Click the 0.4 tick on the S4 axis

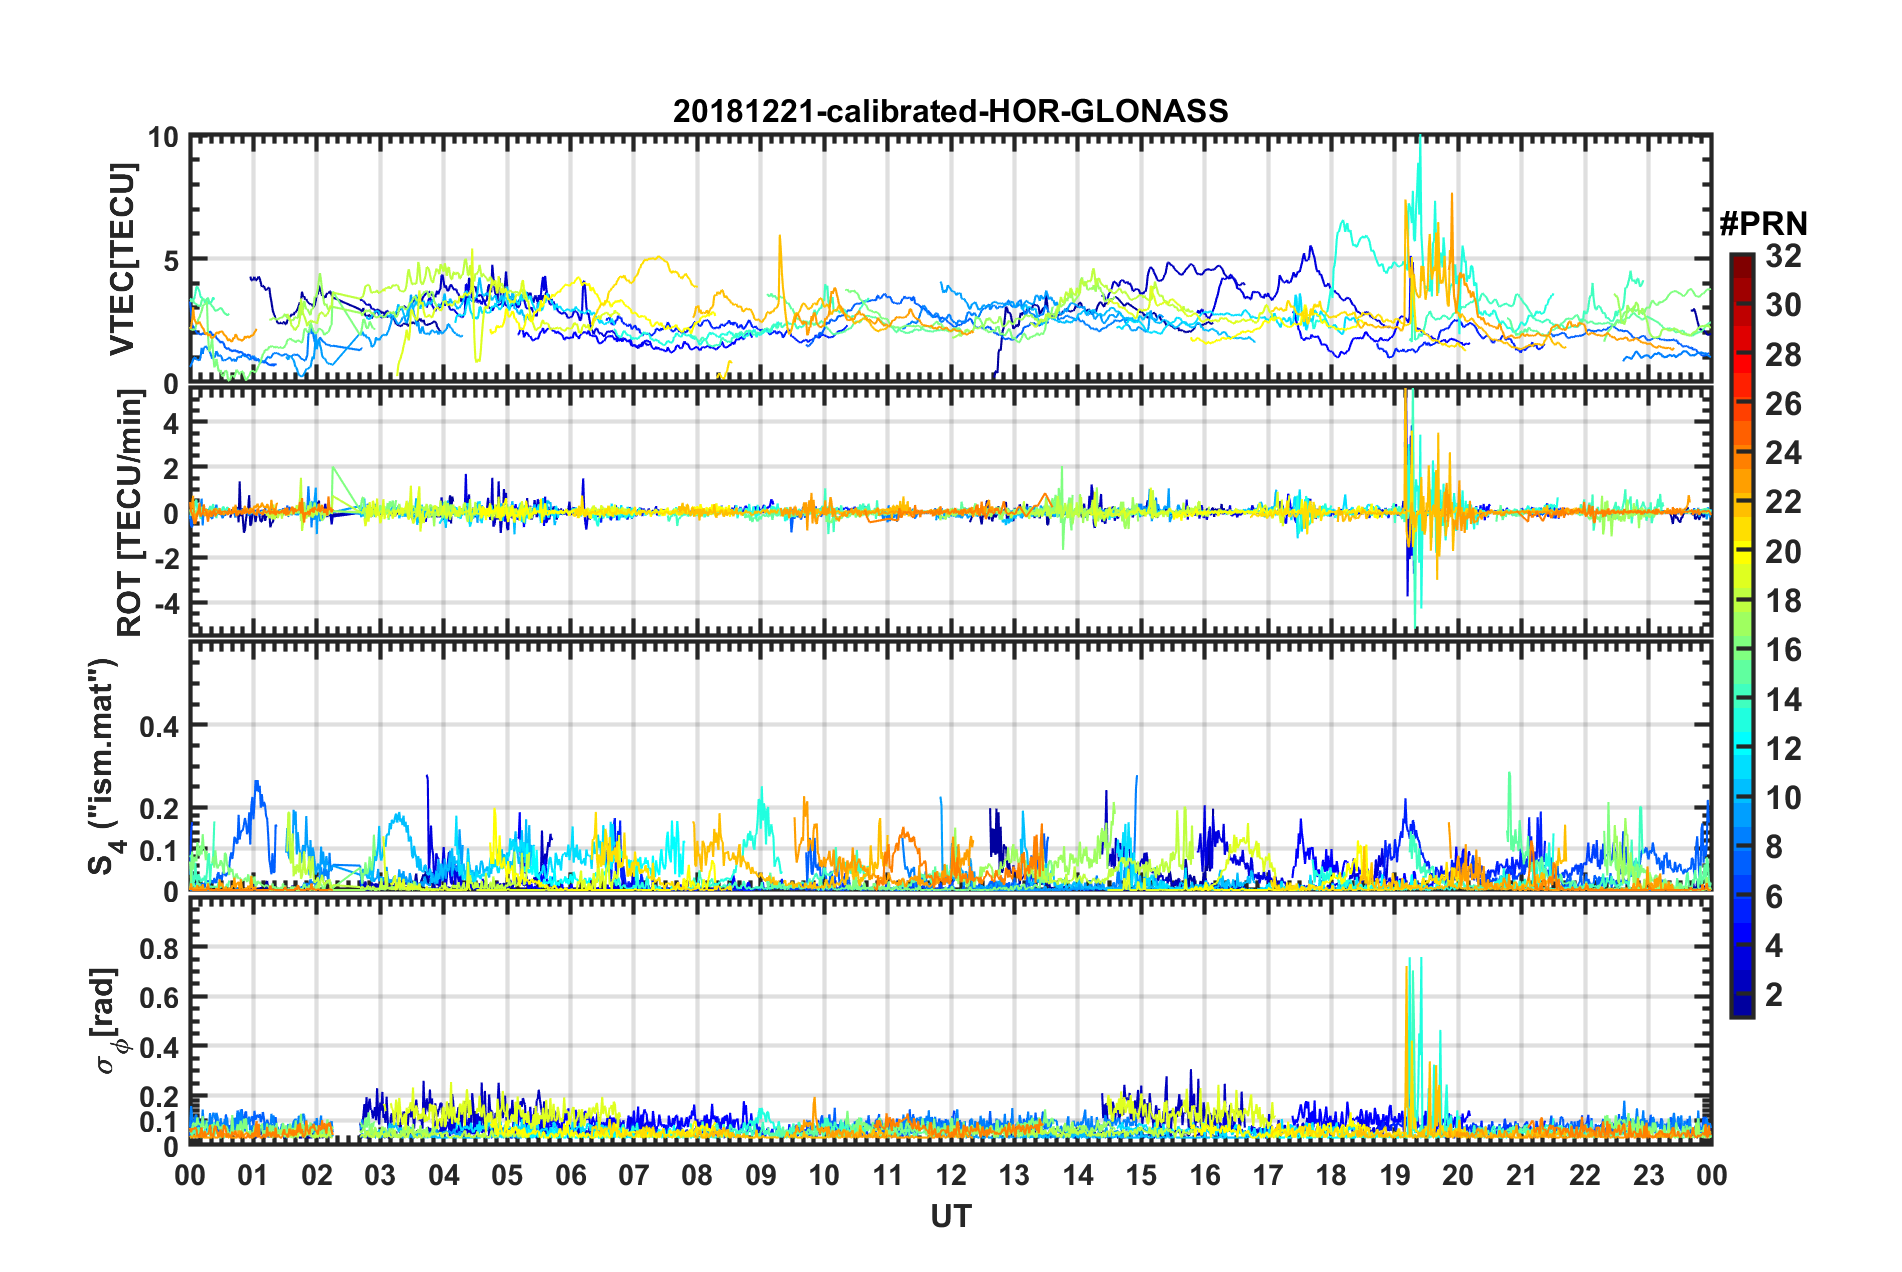pos(159,726)
